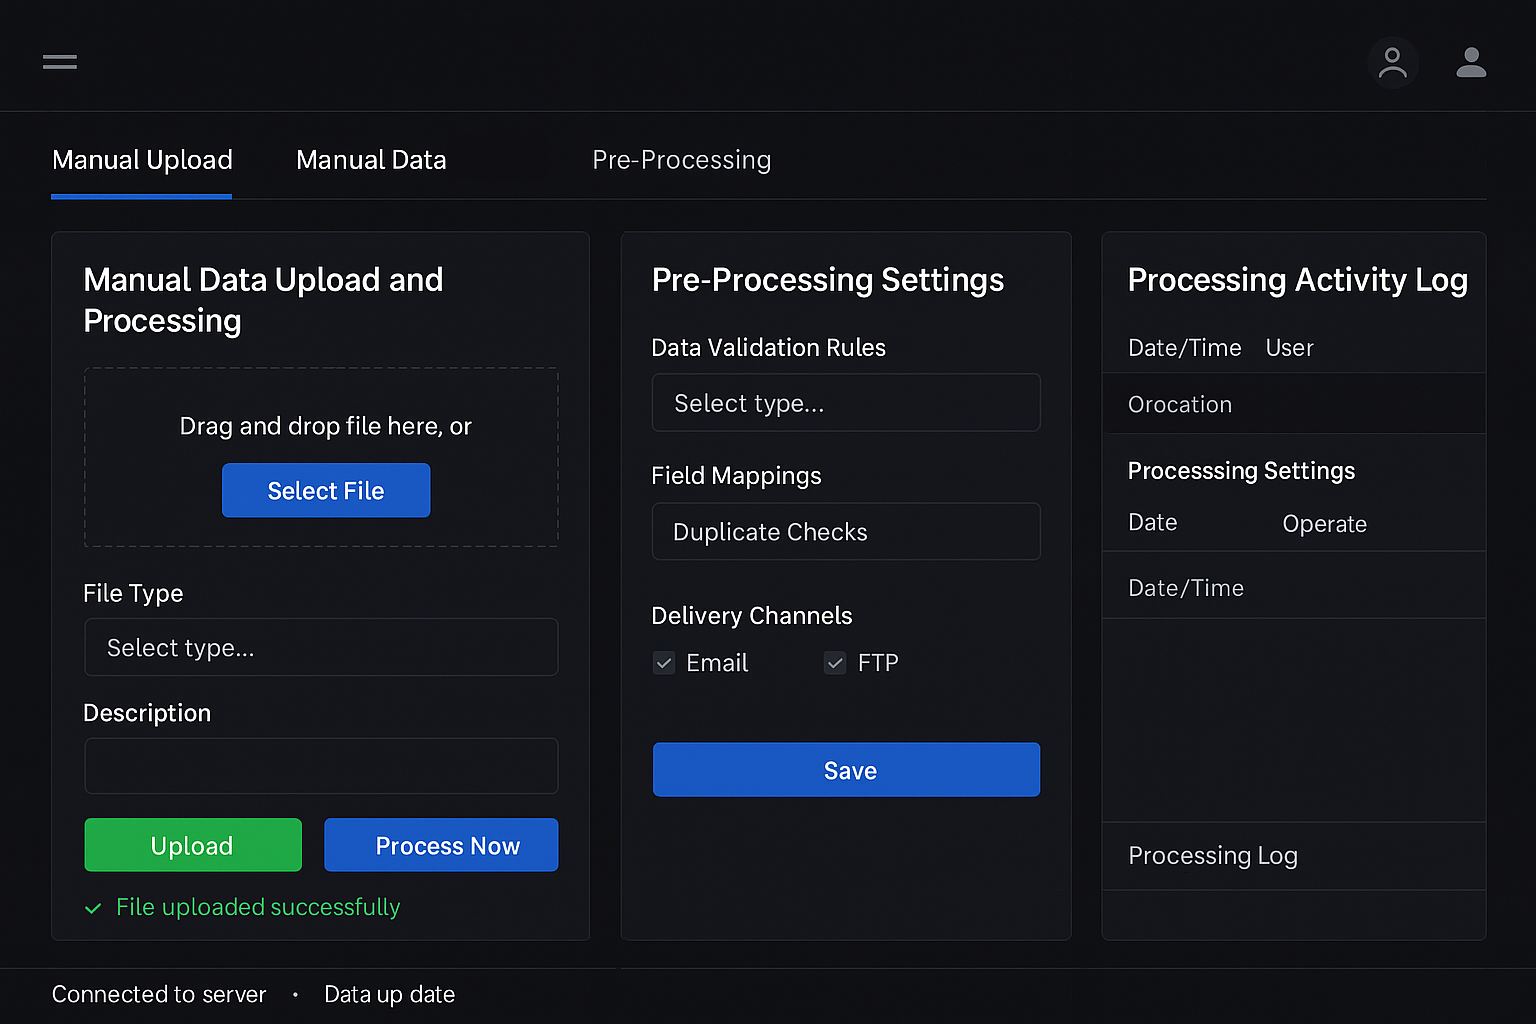
Task: Toggle the FTP delivery checkbox
Action: [x=835, y=663]
